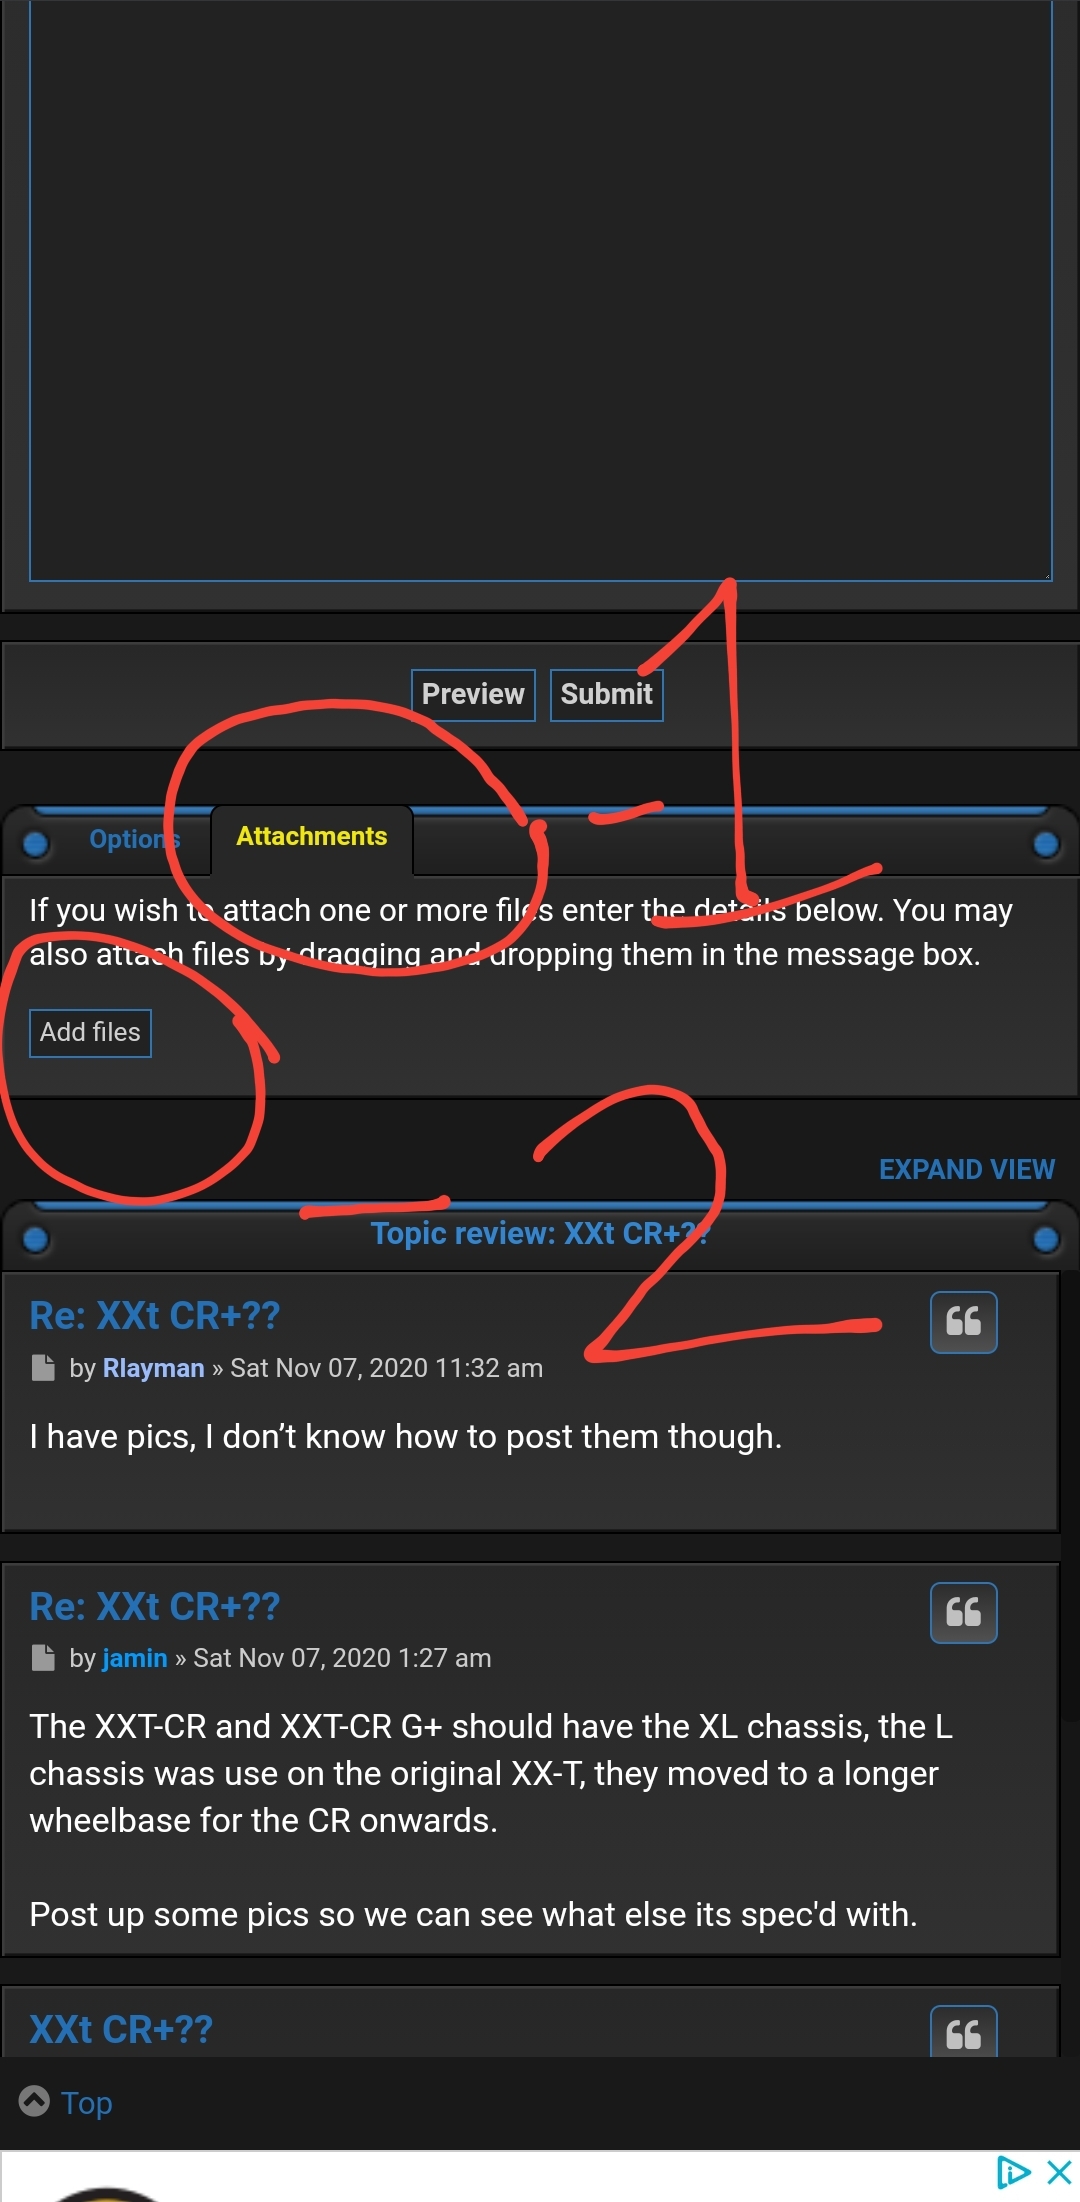Expand the topic review with EXPAND VIEW
This screenshot has width=1080, height=2202.
click(966, 1169)
